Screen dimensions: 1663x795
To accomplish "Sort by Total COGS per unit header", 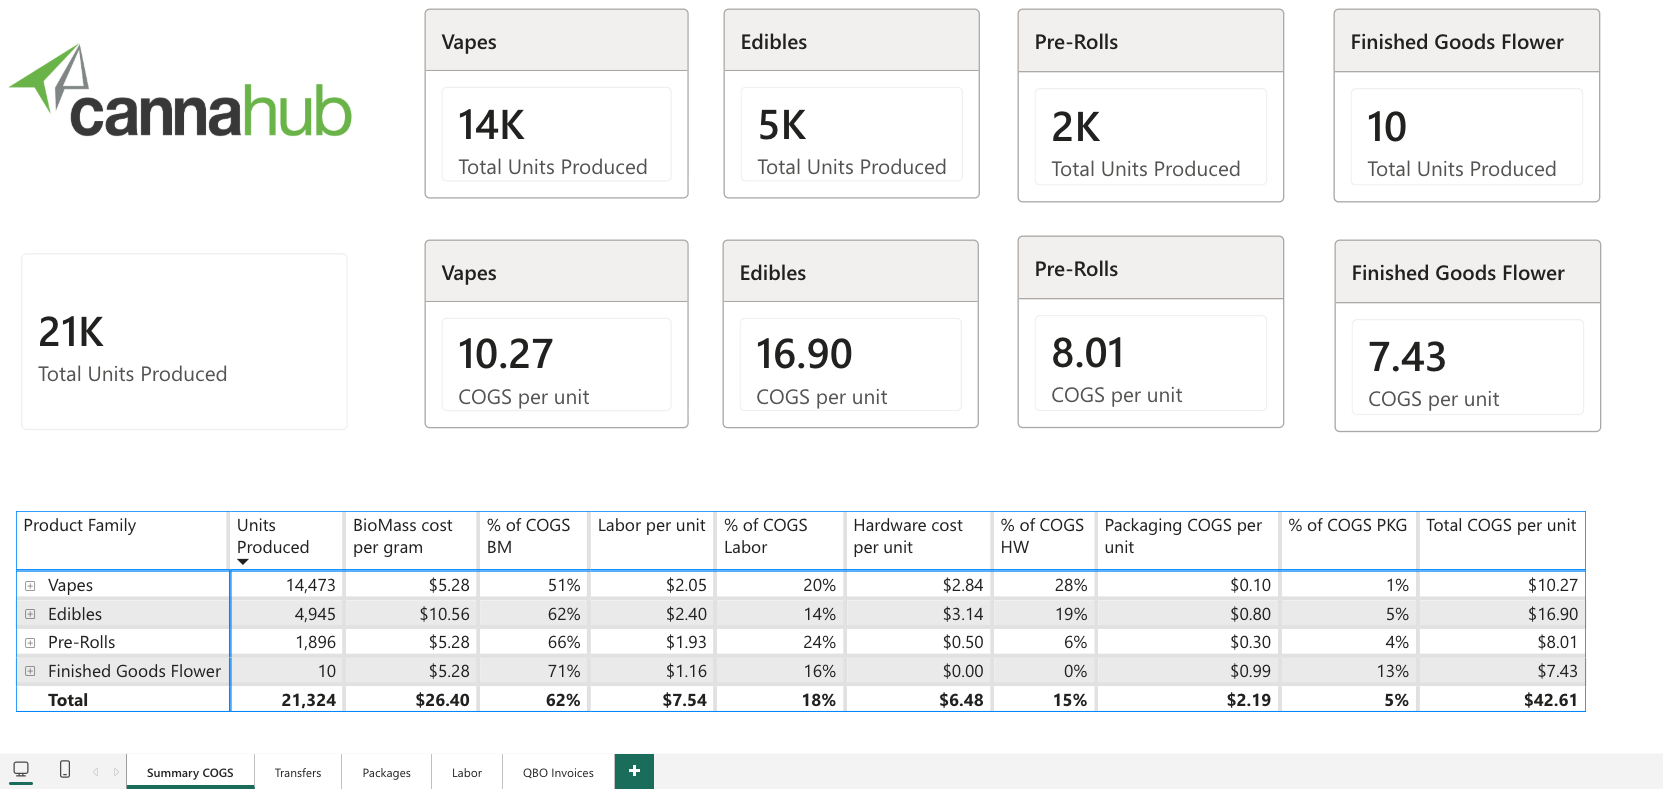I will (x=1500, y=526).
